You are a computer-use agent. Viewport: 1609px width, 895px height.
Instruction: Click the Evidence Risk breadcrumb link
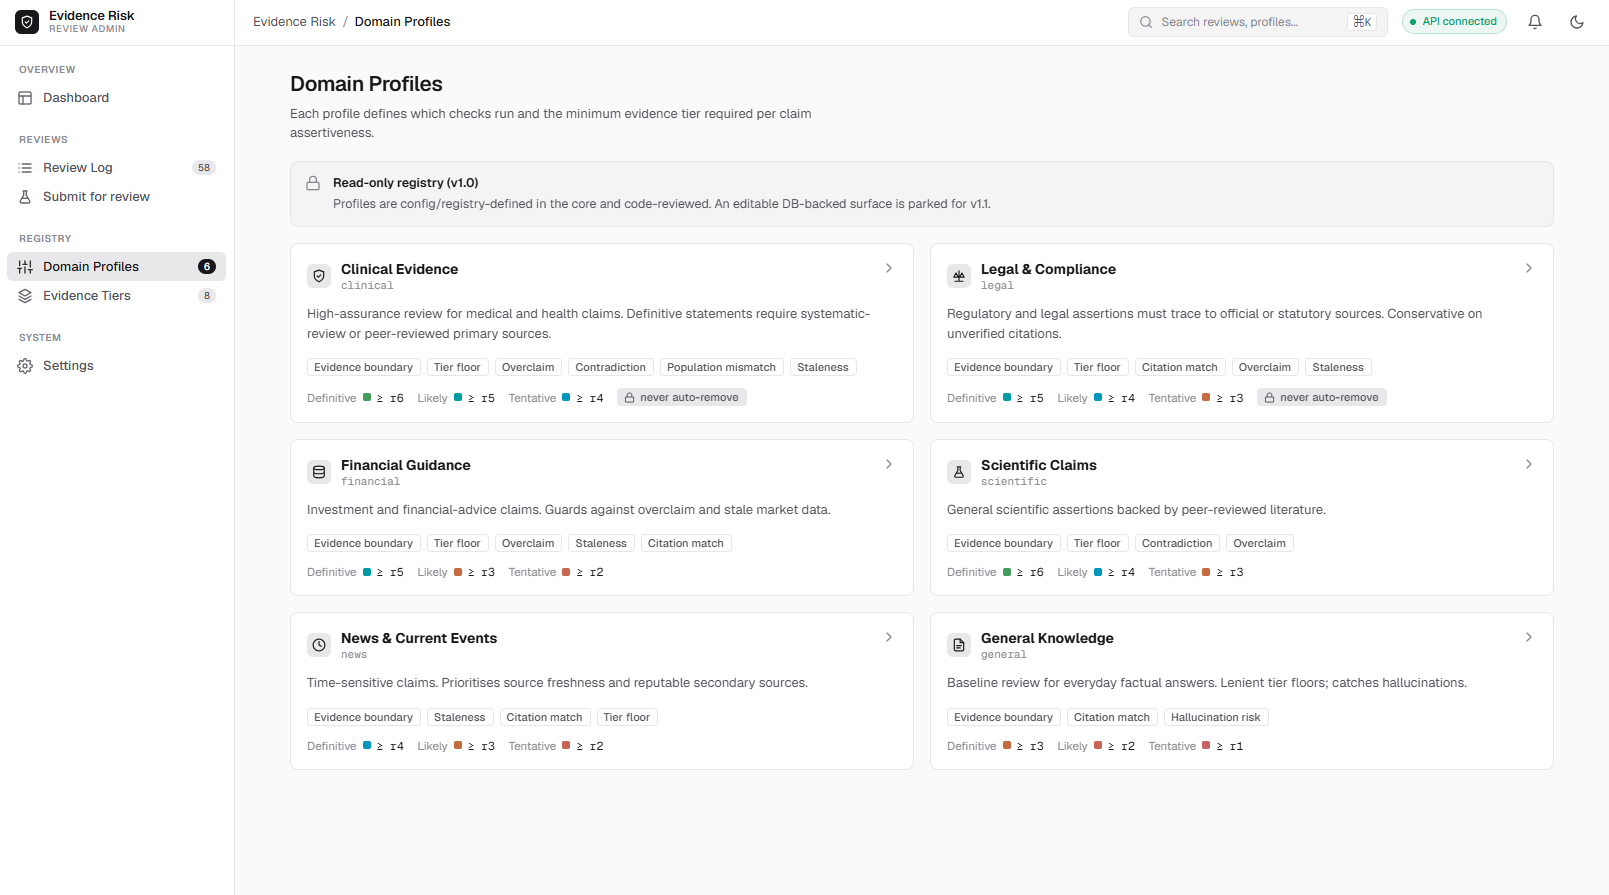[x=294, y=22]
